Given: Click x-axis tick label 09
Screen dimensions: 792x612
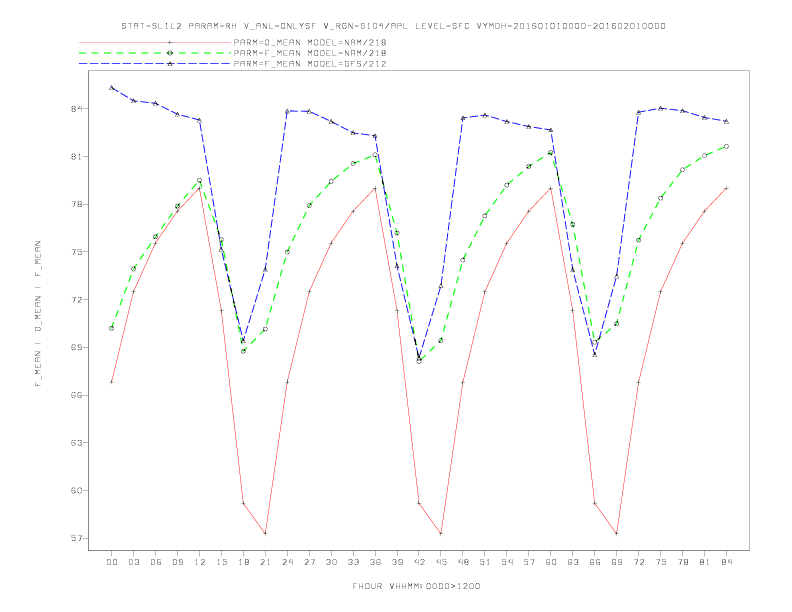Looking at the screenshot, I should [x=177, y=562].
